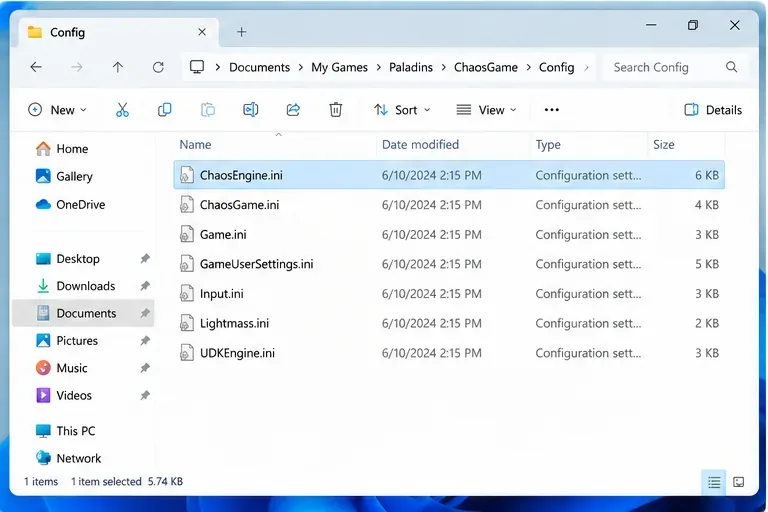Screen dimensions: 768x512
Task: Open OneDrive in the sidebar
Action: point(70,204)
